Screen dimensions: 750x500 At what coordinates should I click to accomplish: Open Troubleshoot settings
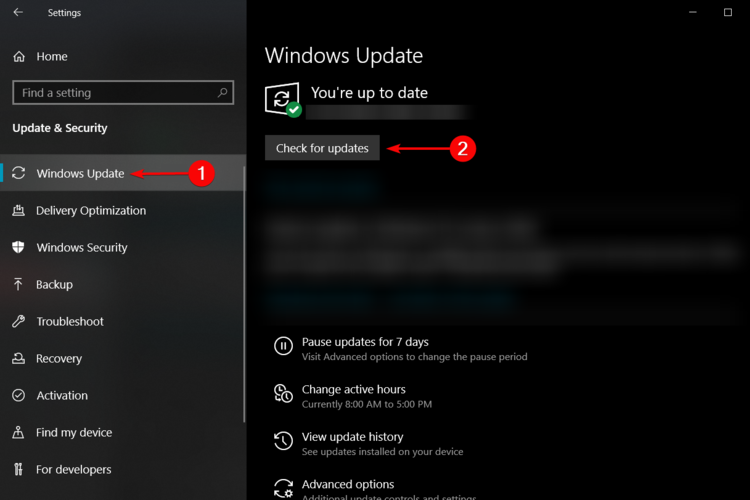pos(123,321)
